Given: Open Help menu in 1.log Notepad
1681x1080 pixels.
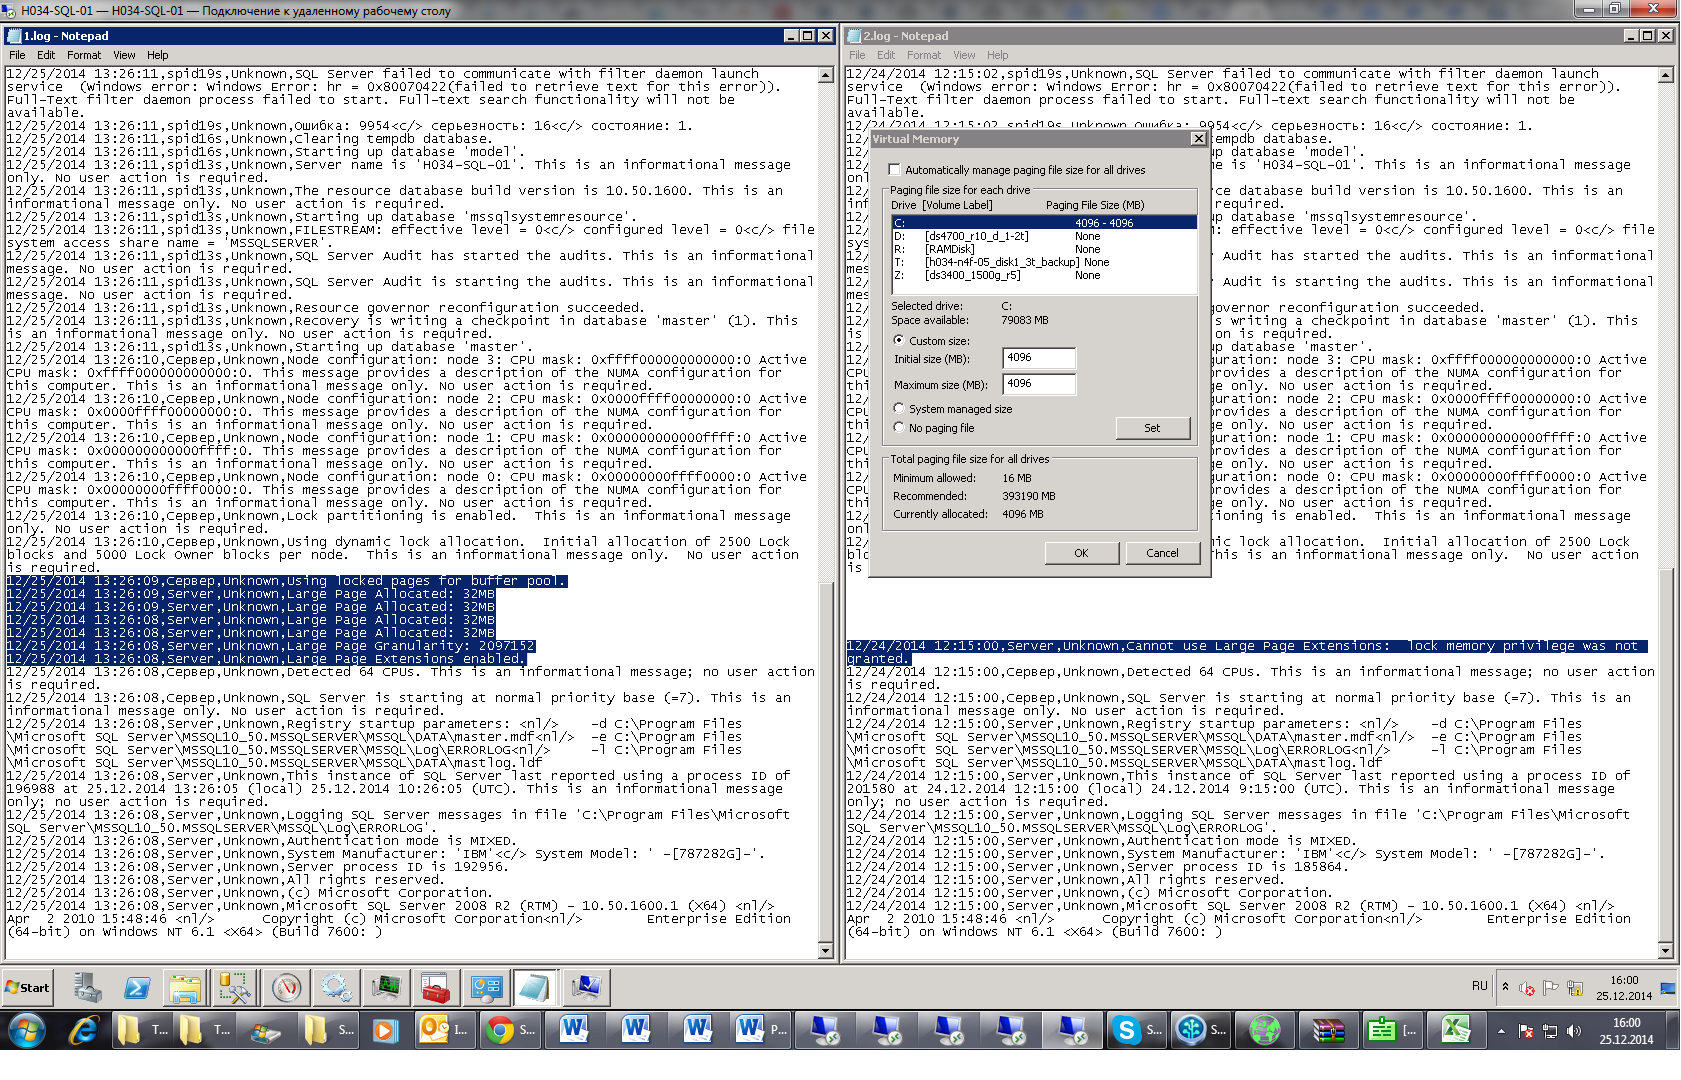Looking at the screenshot, I should (x=158, y=55).
